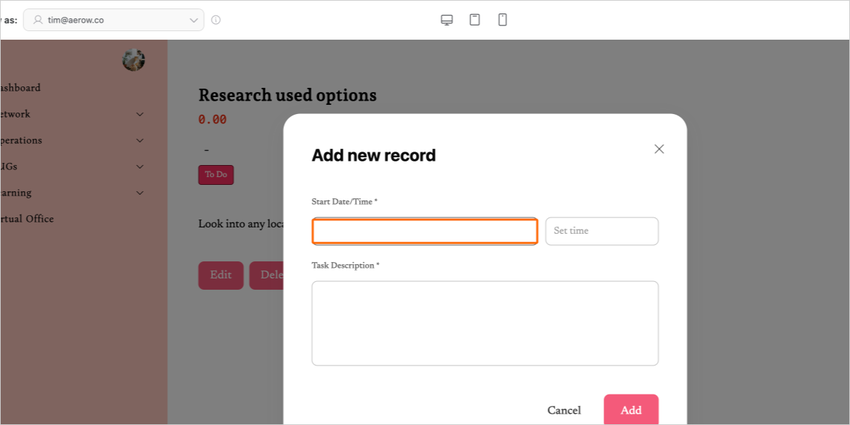This screenshot has height=425, width=850.
Task: Click the Add button
Action: [631, 410]
